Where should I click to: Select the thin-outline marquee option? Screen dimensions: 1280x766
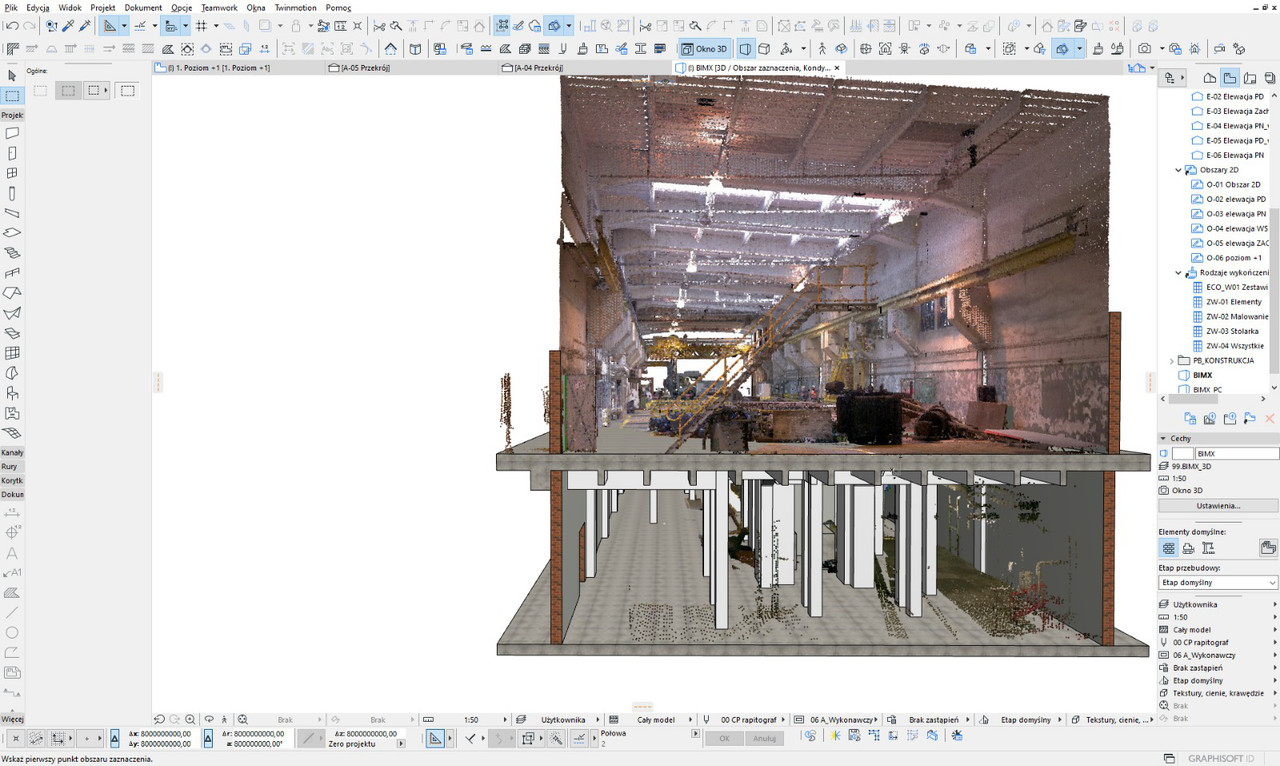pyautogui.click(x=40, y=91)
